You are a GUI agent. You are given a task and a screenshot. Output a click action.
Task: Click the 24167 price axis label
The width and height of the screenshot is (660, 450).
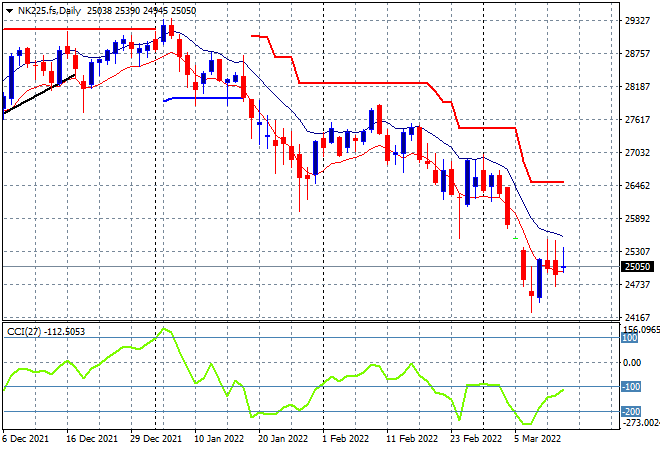point(637,317)
